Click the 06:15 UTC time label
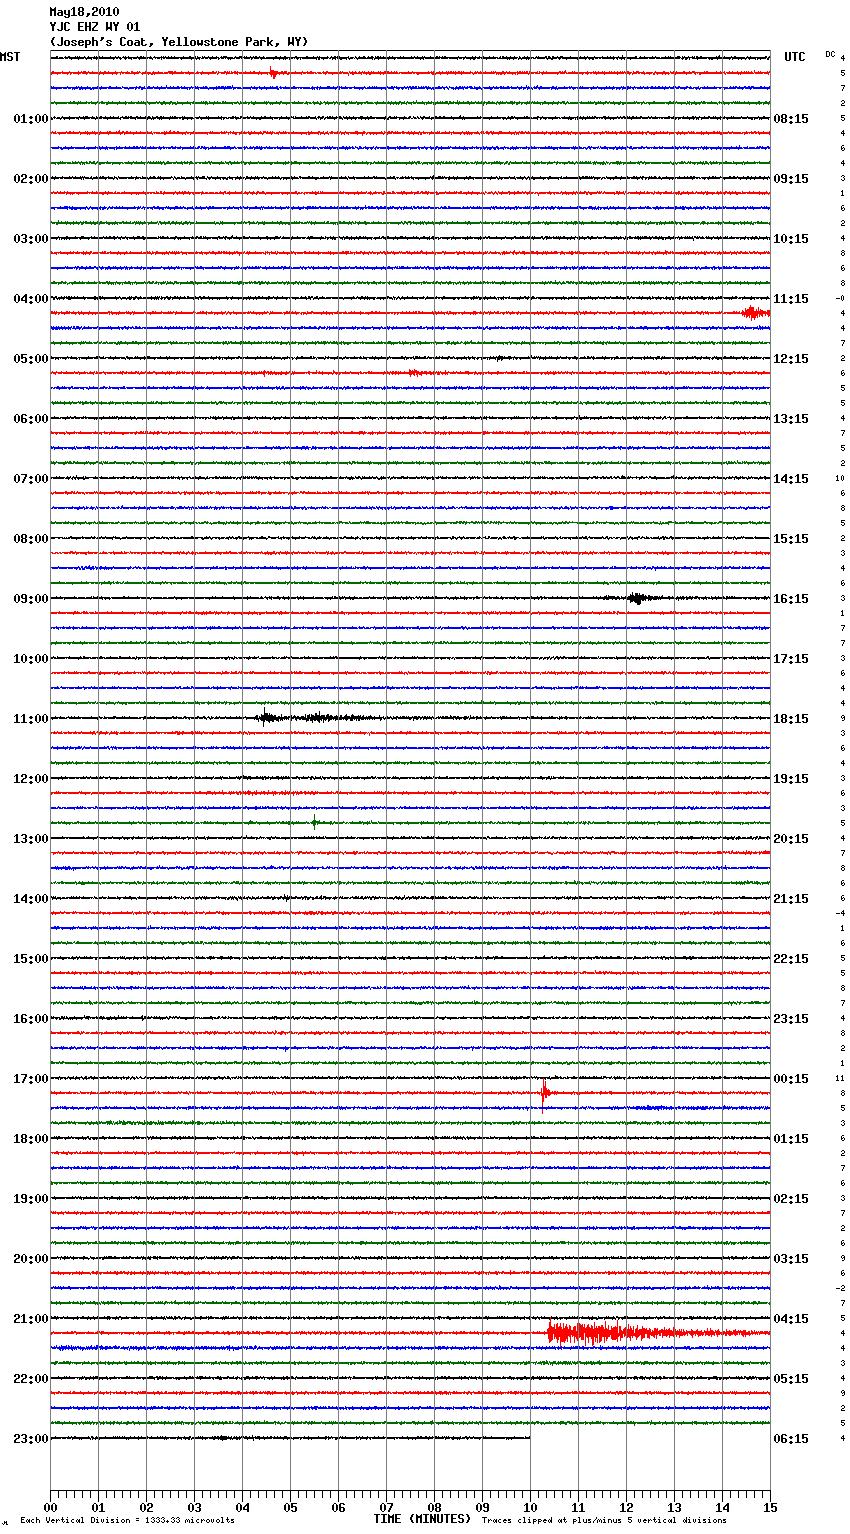The height and width of the screenshot is (1534, 850). pos(791,1439)
